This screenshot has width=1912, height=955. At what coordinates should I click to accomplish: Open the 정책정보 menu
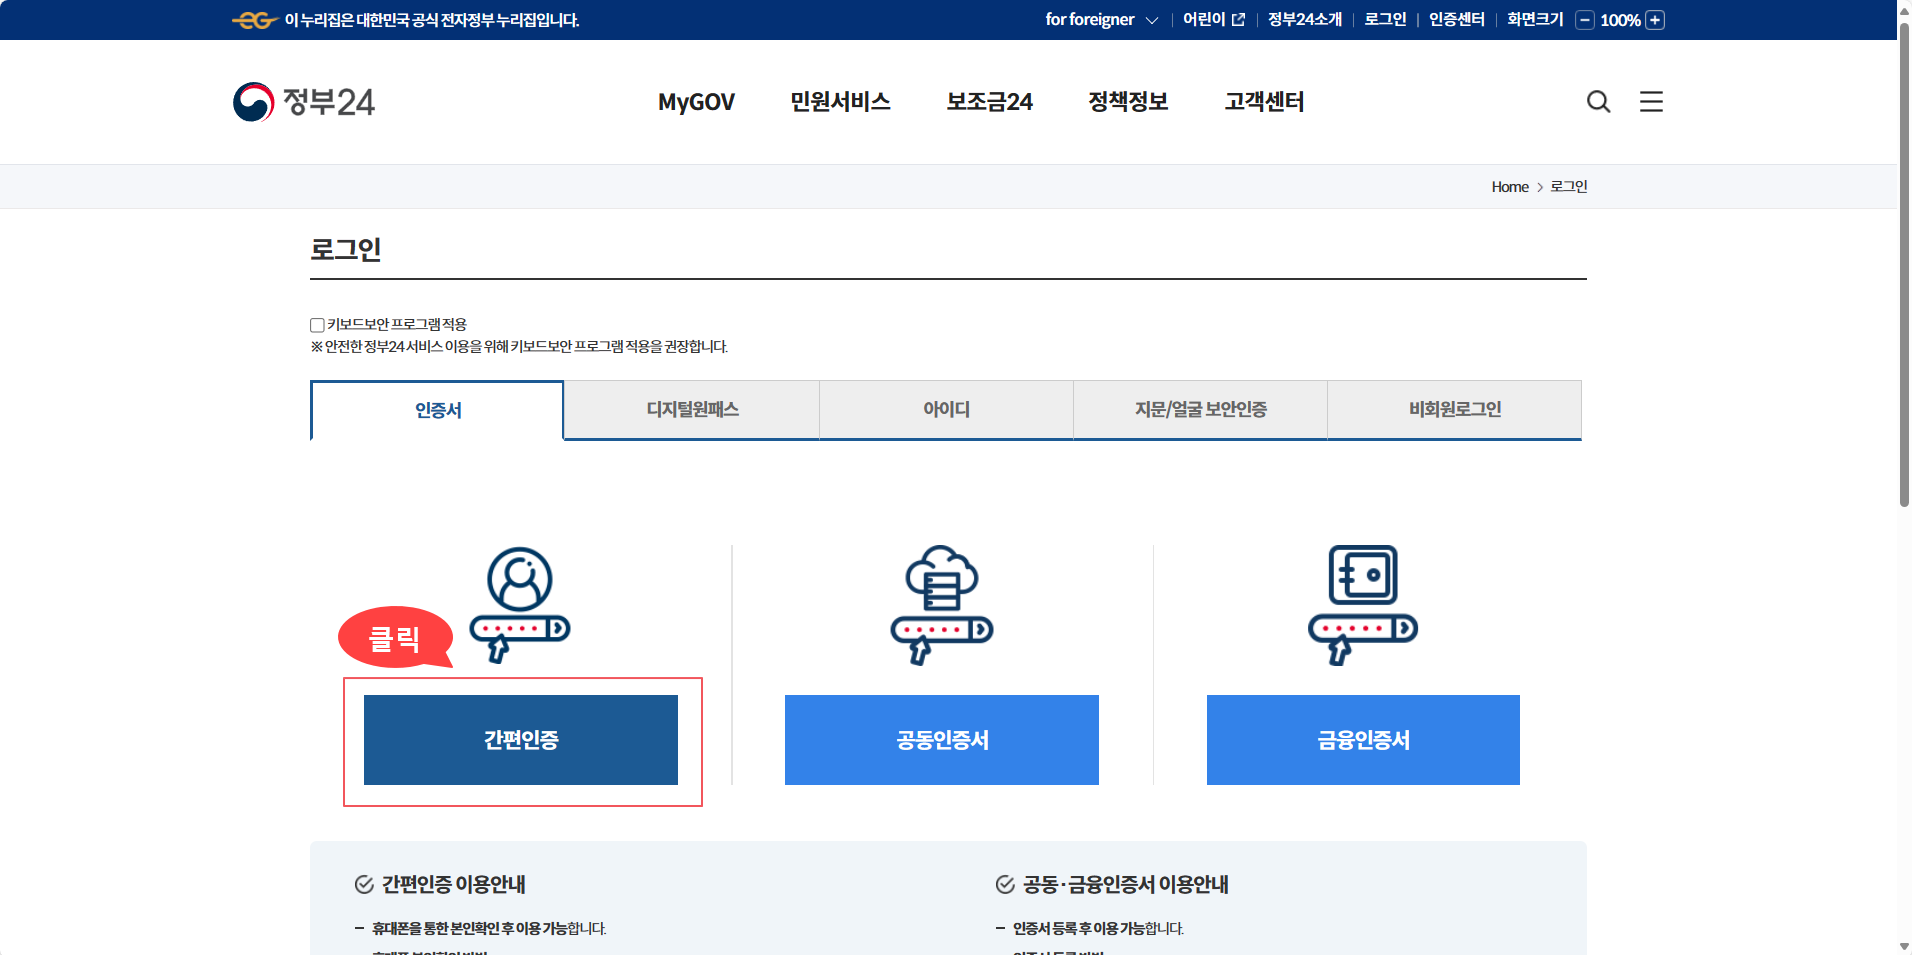[1128, 102]
